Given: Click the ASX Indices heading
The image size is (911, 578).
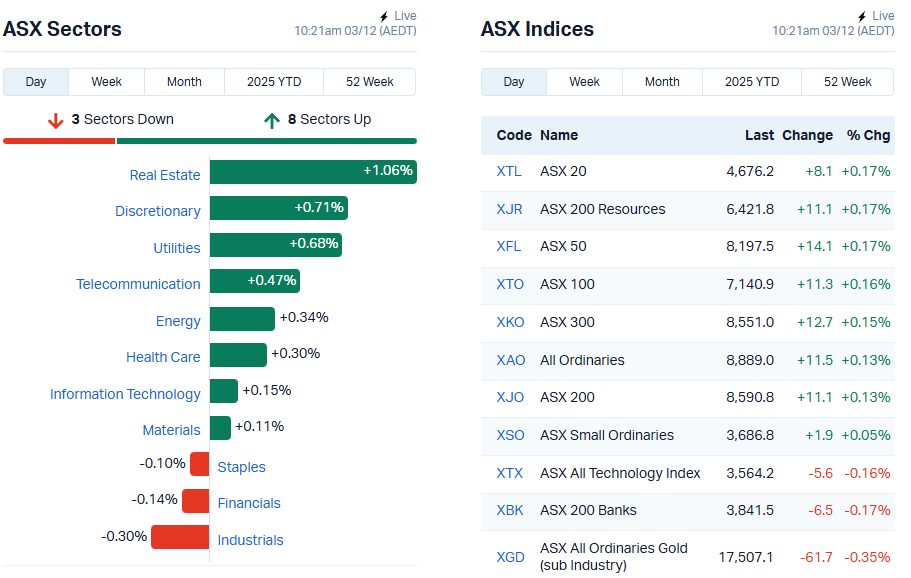Looking at the screenshot, I should coord(537,29).
